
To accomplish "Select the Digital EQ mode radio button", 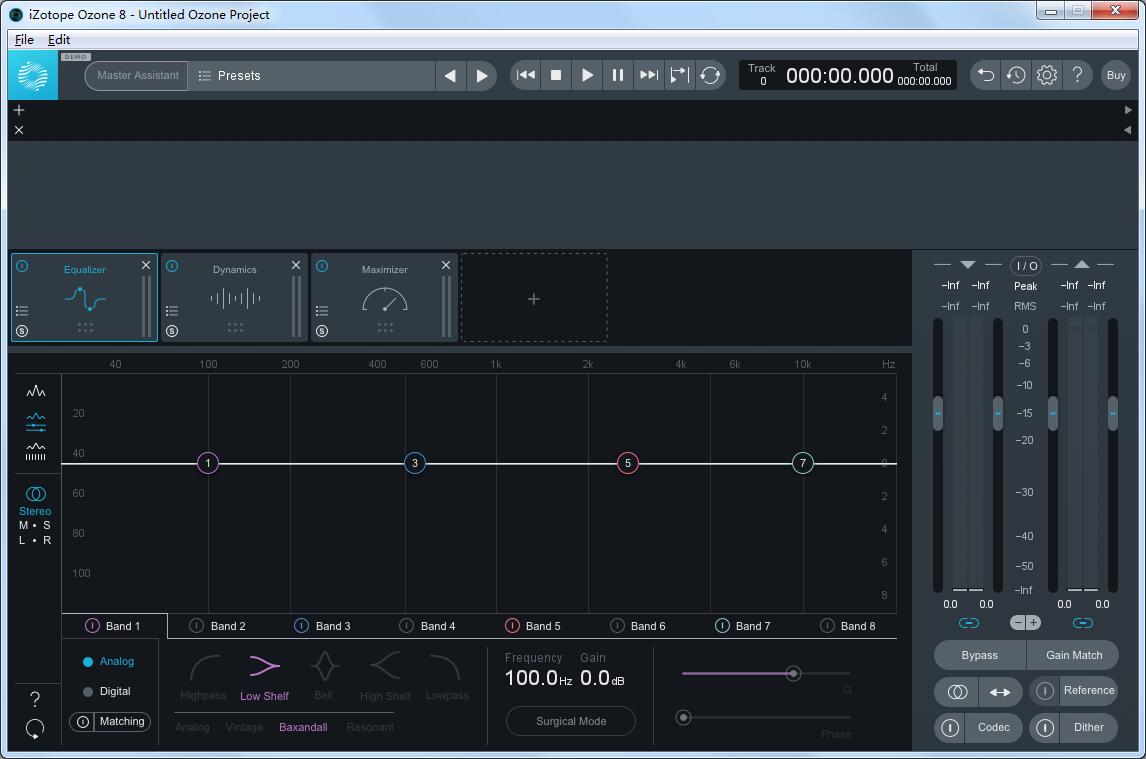I will 88,692.
